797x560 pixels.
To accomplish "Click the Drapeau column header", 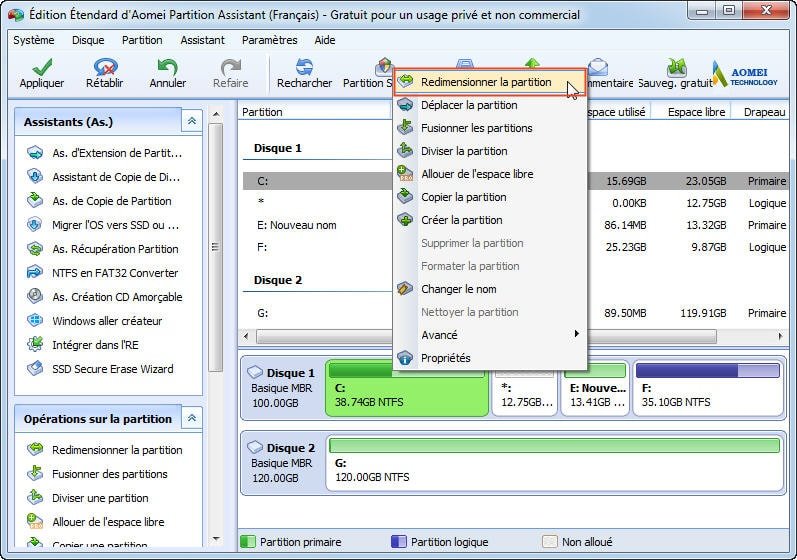I will 761,112.
